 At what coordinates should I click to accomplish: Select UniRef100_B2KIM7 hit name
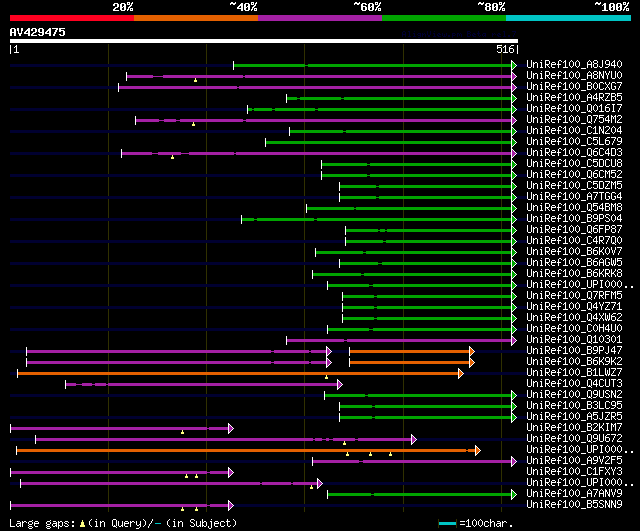click(x=574, y=428)
